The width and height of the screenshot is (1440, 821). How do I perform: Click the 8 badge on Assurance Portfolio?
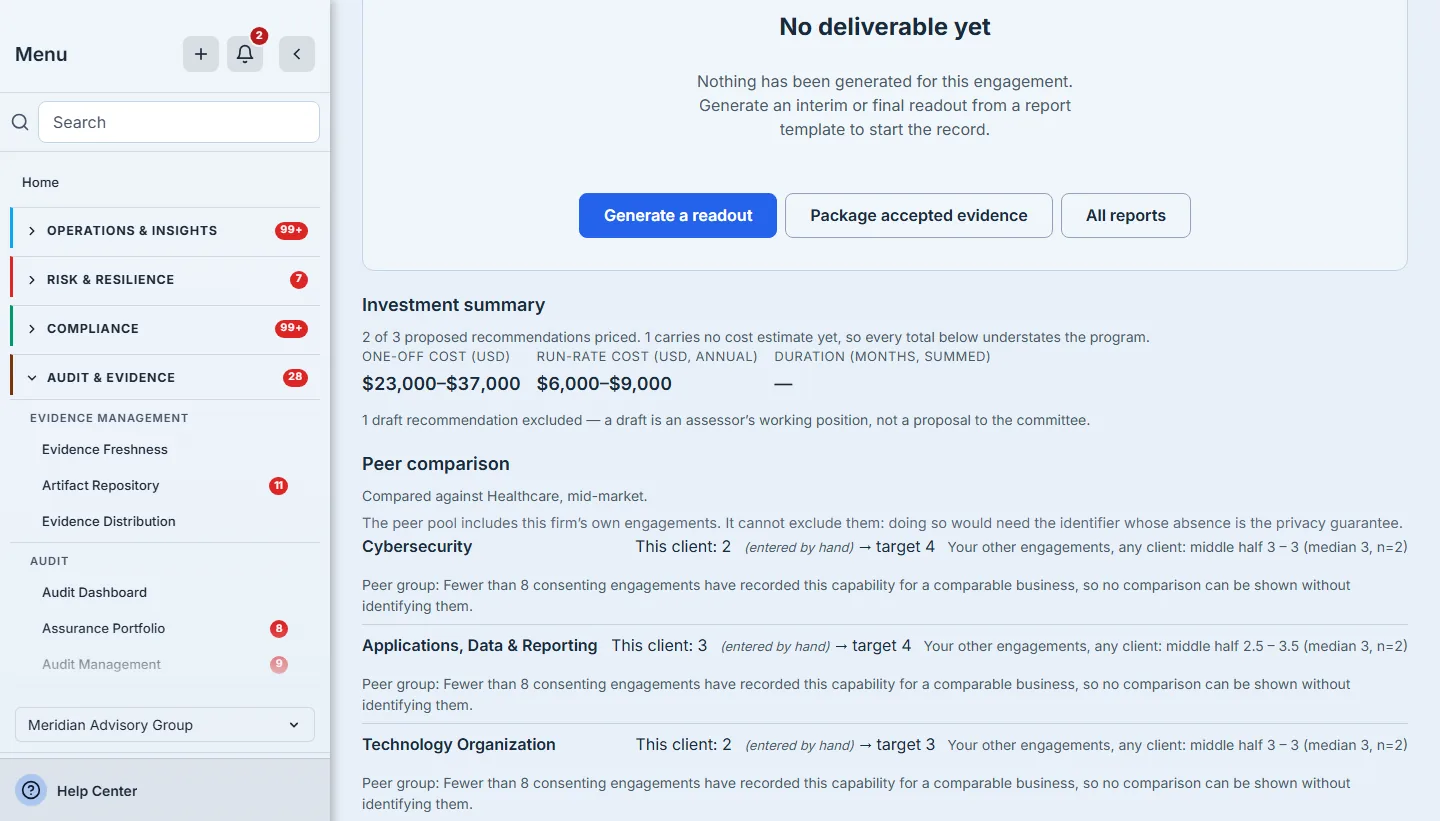tap(279, 629)
